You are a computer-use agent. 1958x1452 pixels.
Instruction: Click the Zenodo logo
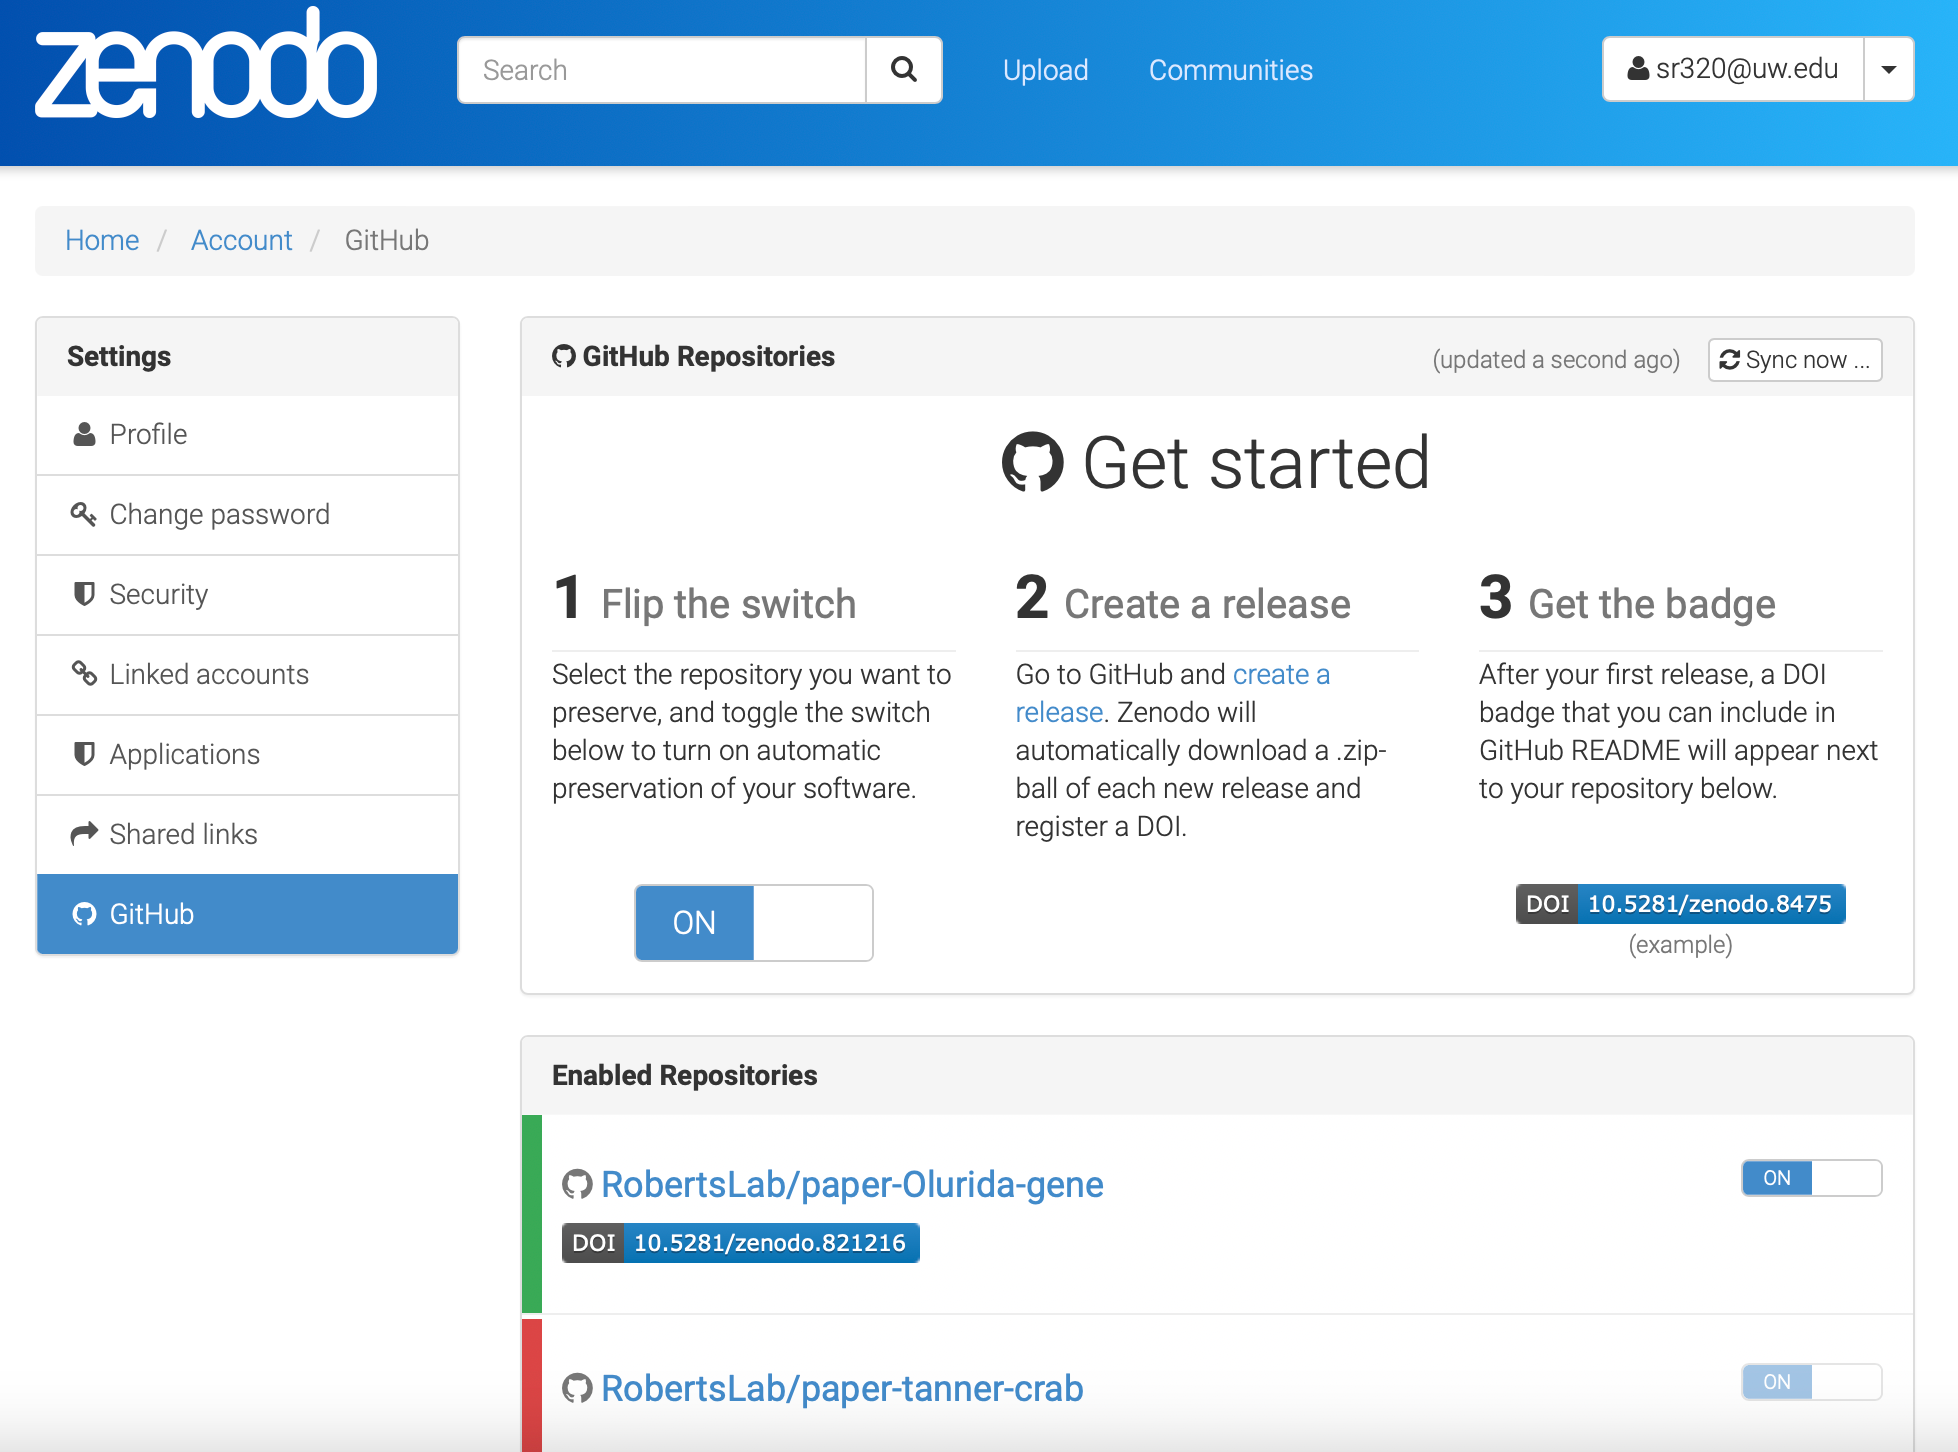click(206, 64)
